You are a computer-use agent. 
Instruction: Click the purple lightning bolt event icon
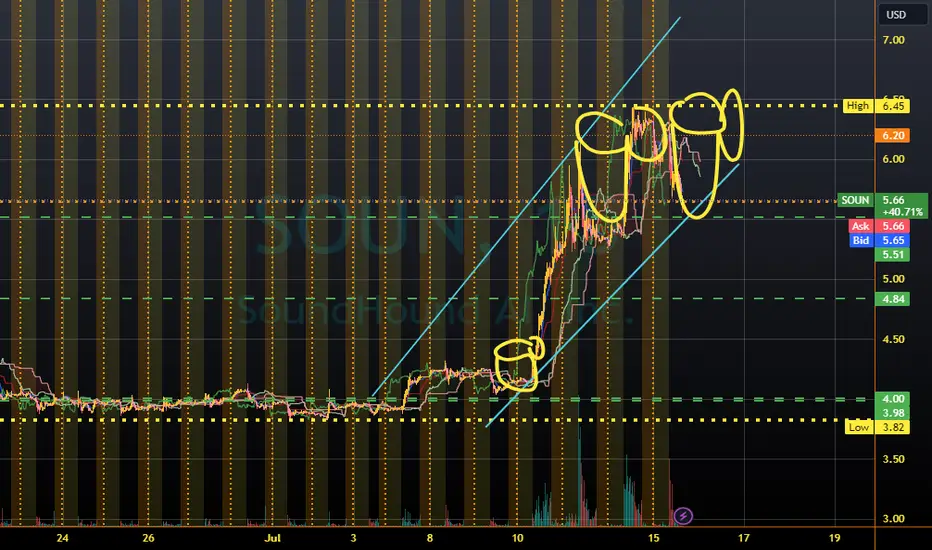pos(683,516)
